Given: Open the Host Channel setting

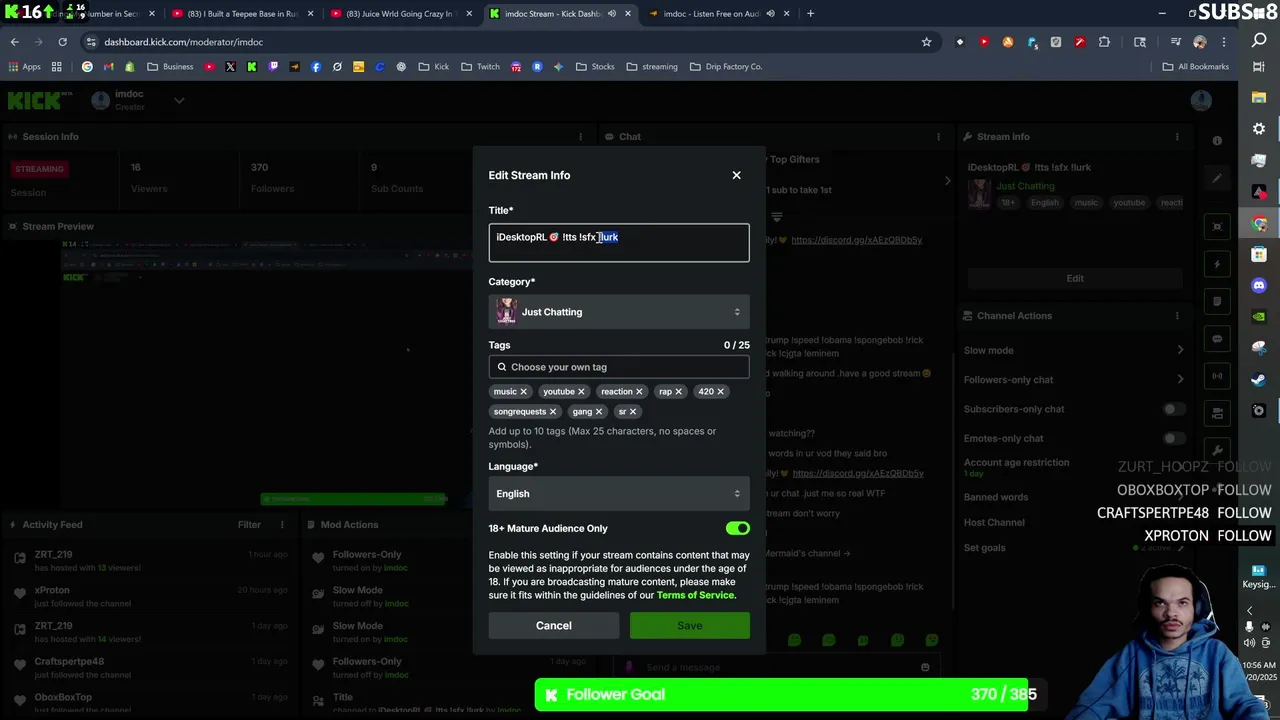Looking at the screenshot, I should tap(994, 522).
